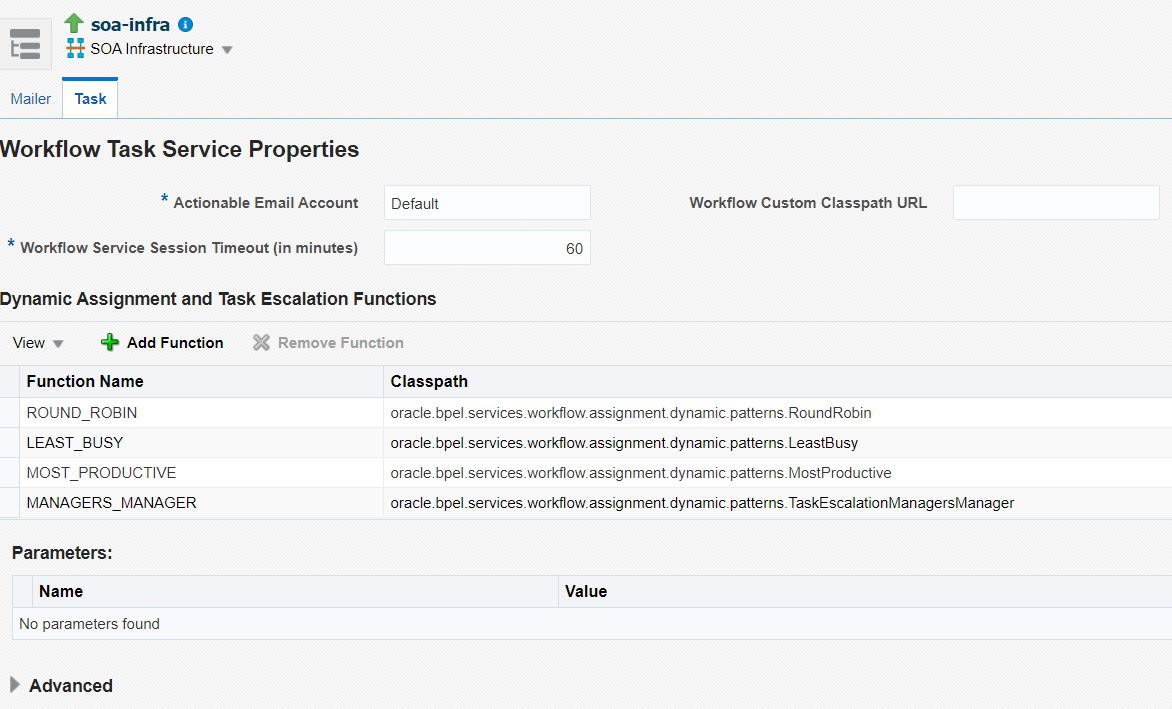The image size is (1172, 709).
Task: Click the soa-infra title link
Action: (130, 25)
